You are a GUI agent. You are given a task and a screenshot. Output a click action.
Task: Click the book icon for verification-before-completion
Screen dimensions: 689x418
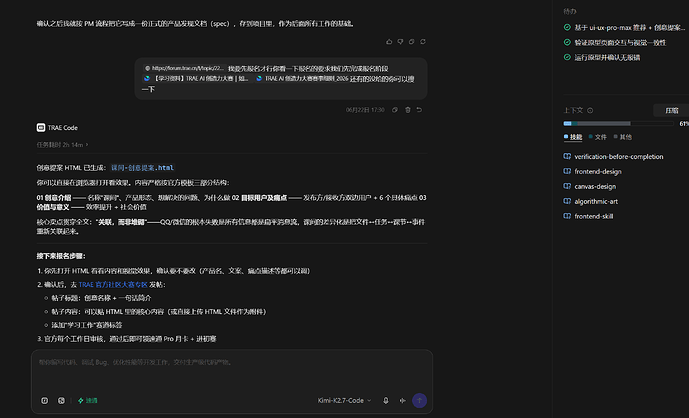(x=567, y=156)
